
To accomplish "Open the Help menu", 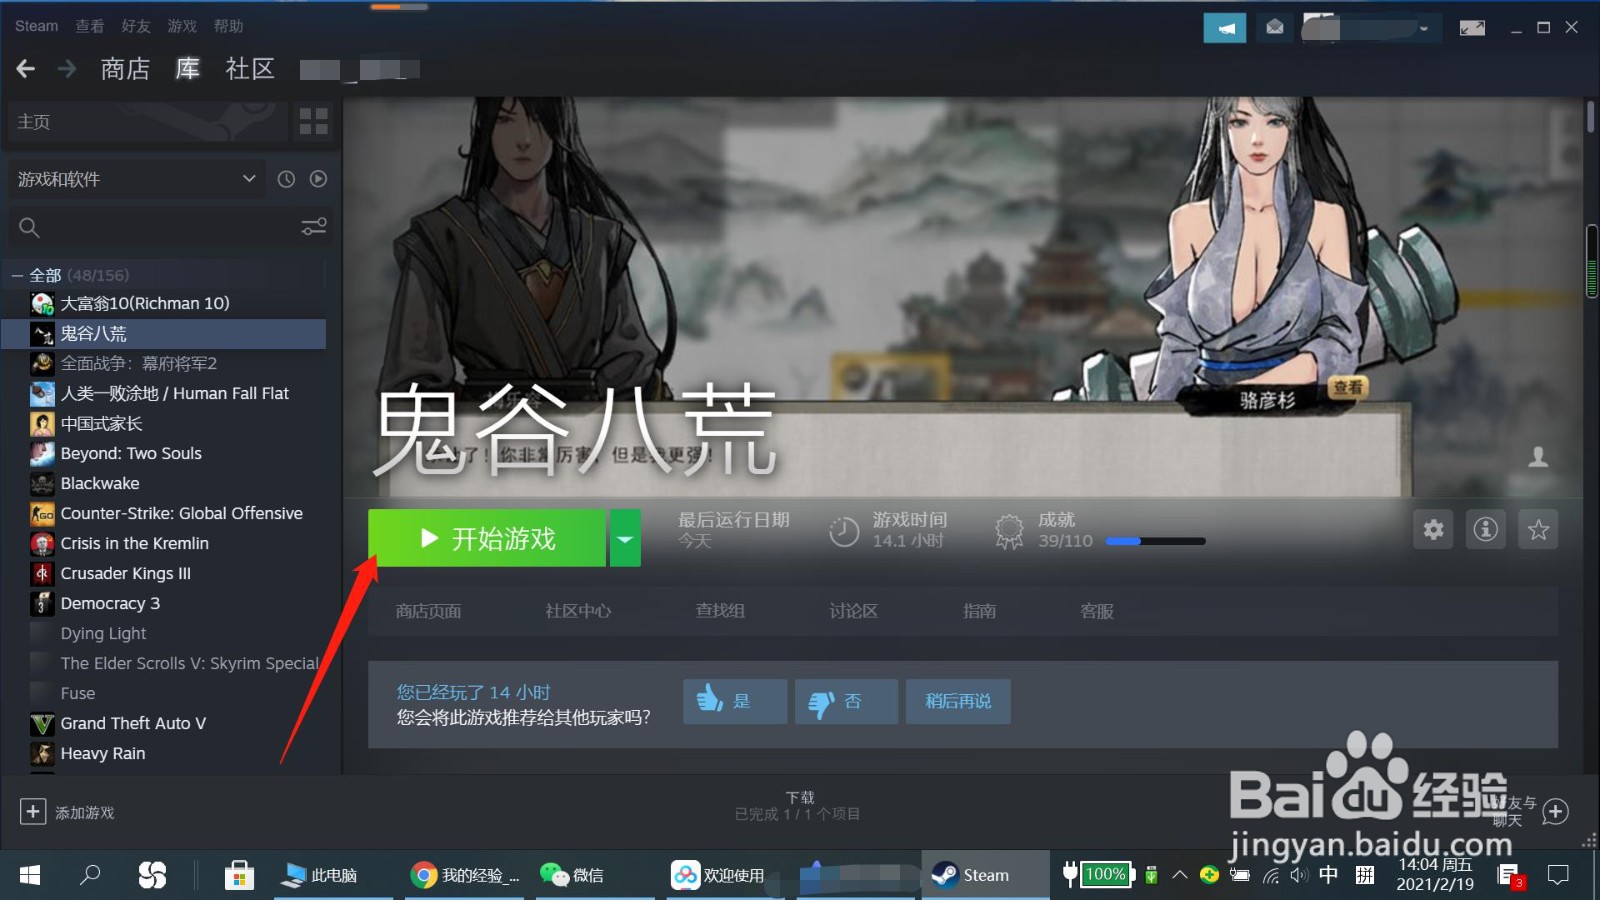I will pos(228,26).
